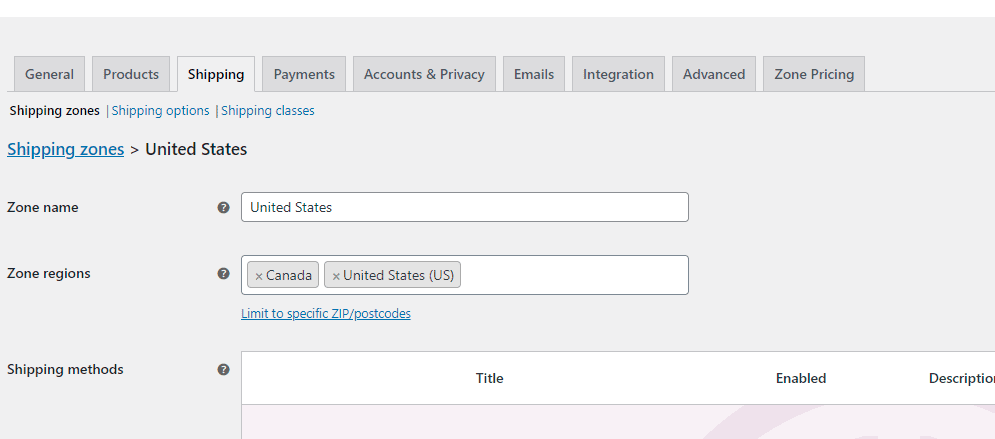Open Shipping classes sub-section link
This screenshot has height=439, width=995.
(268, 110)
